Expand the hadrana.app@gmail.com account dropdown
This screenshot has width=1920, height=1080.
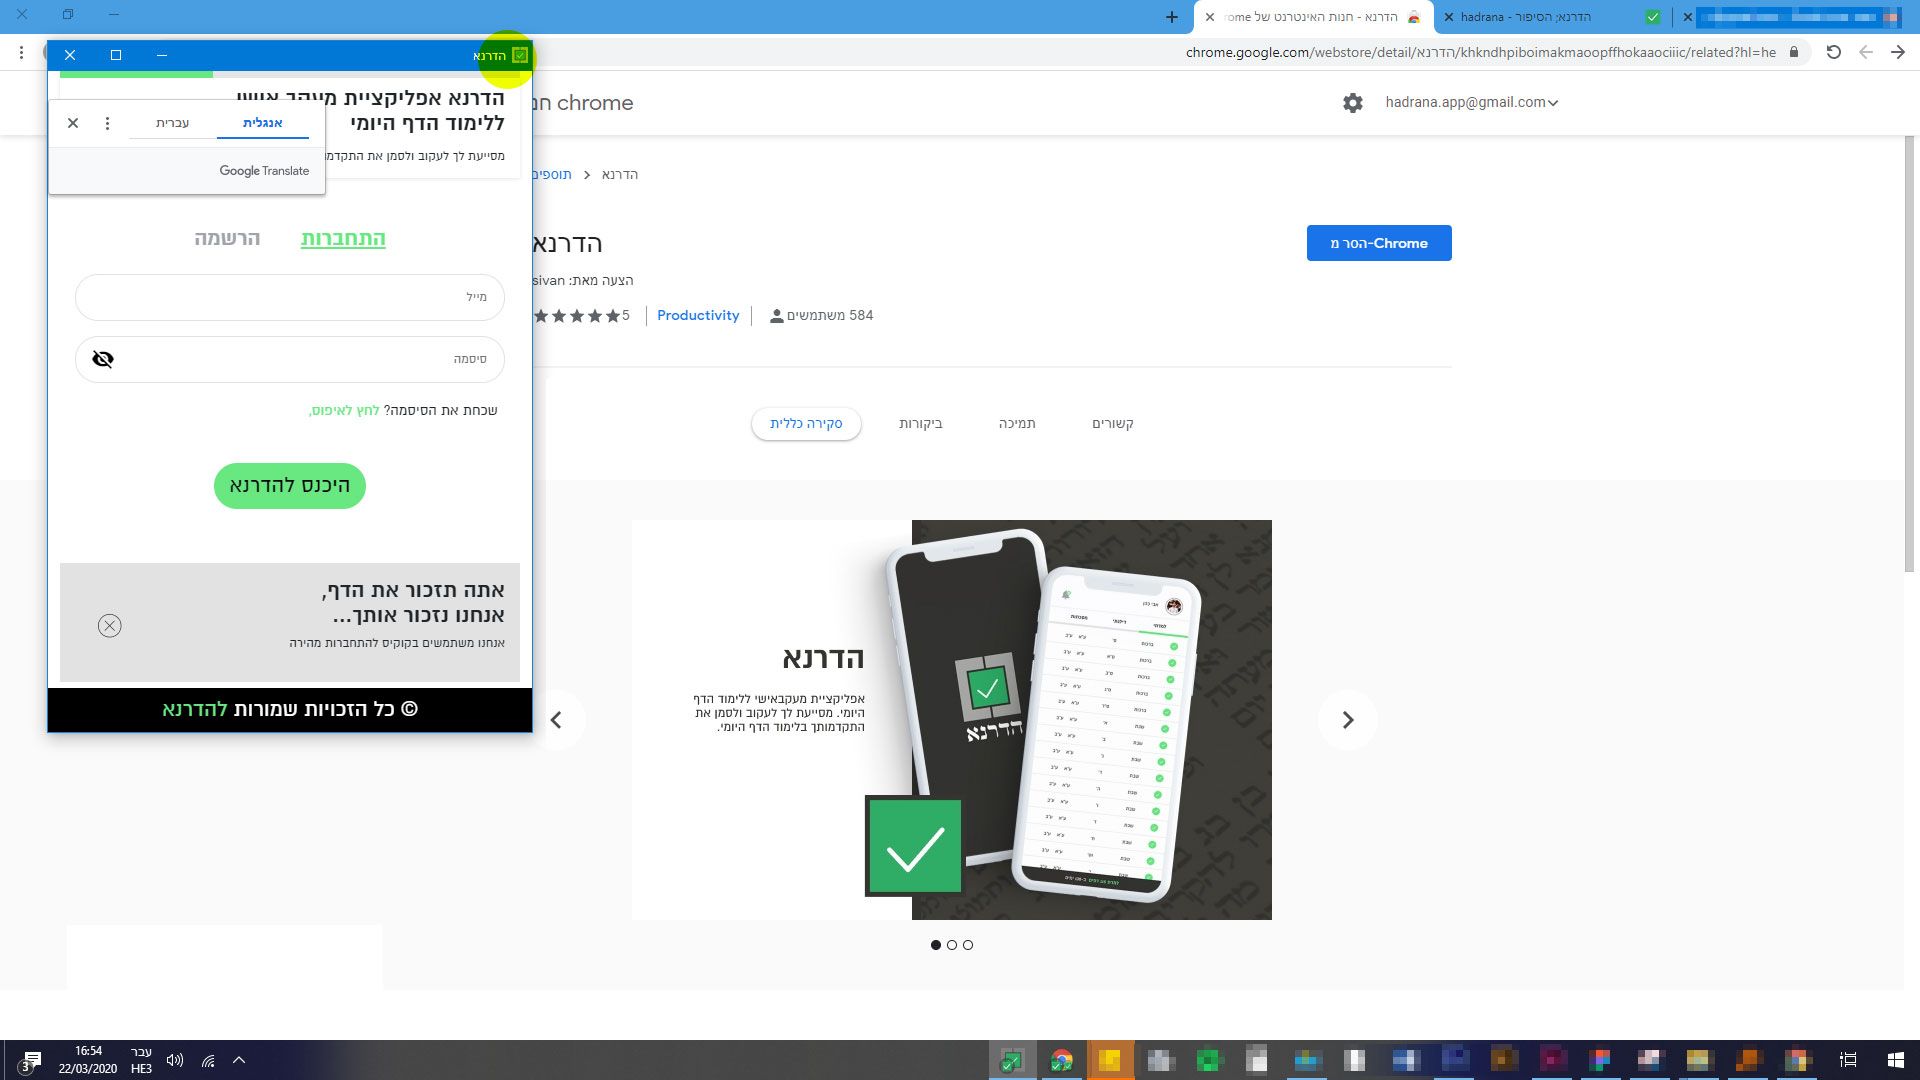coord(1471,102)
